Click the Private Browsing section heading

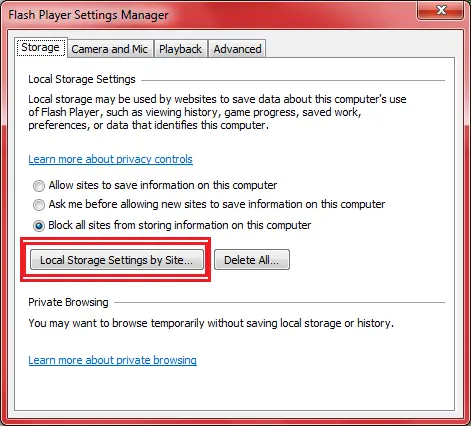[x=68, y=302]
